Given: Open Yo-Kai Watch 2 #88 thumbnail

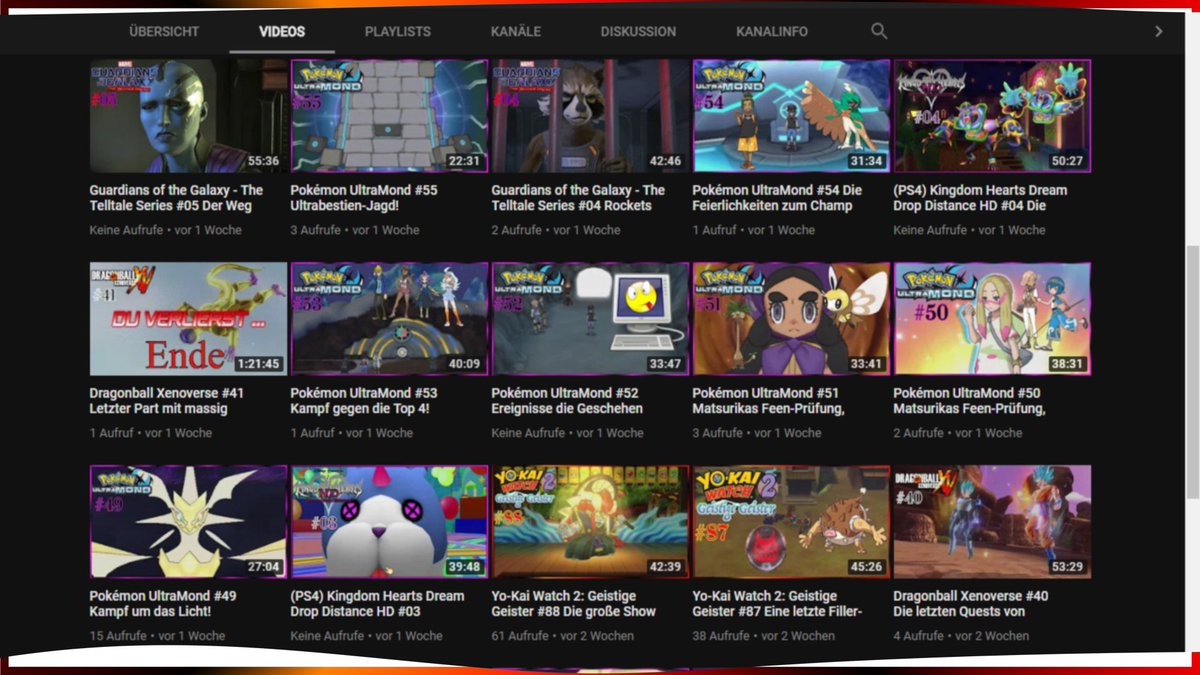Looking at the screenshot, I should point(590,522).
